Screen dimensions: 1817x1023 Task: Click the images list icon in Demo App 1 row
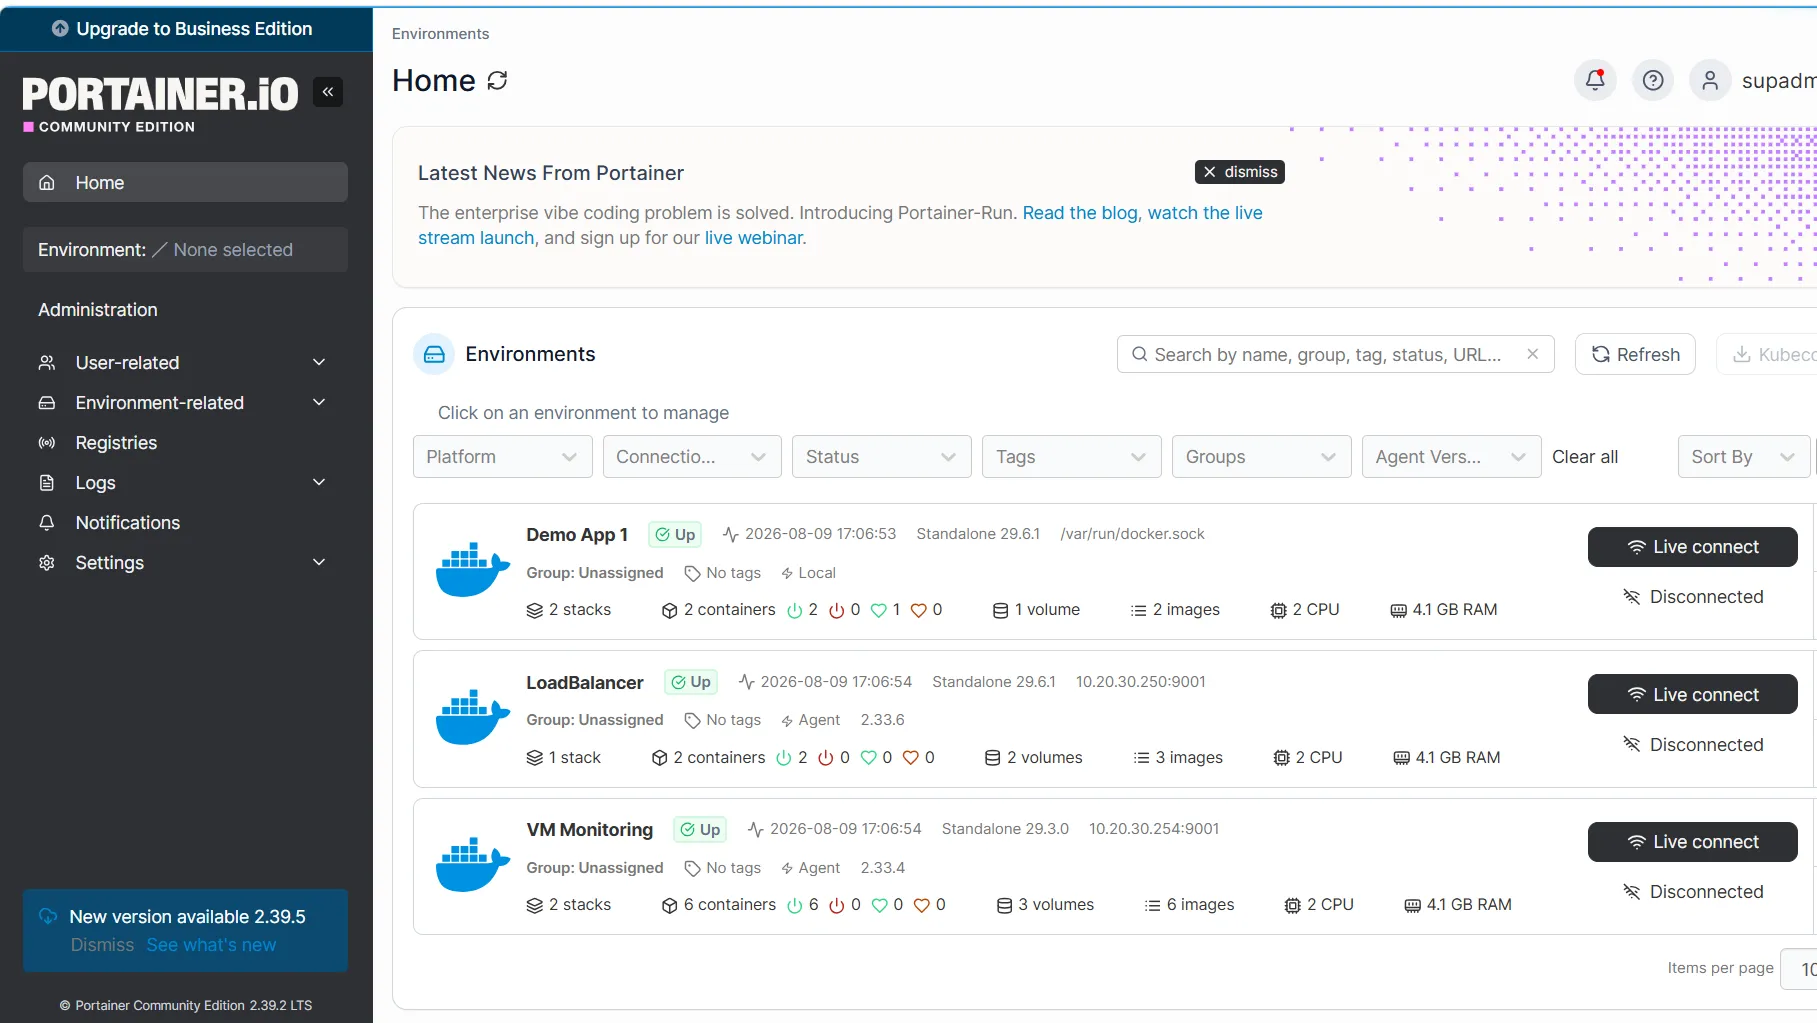click(x=1138, y=610)
